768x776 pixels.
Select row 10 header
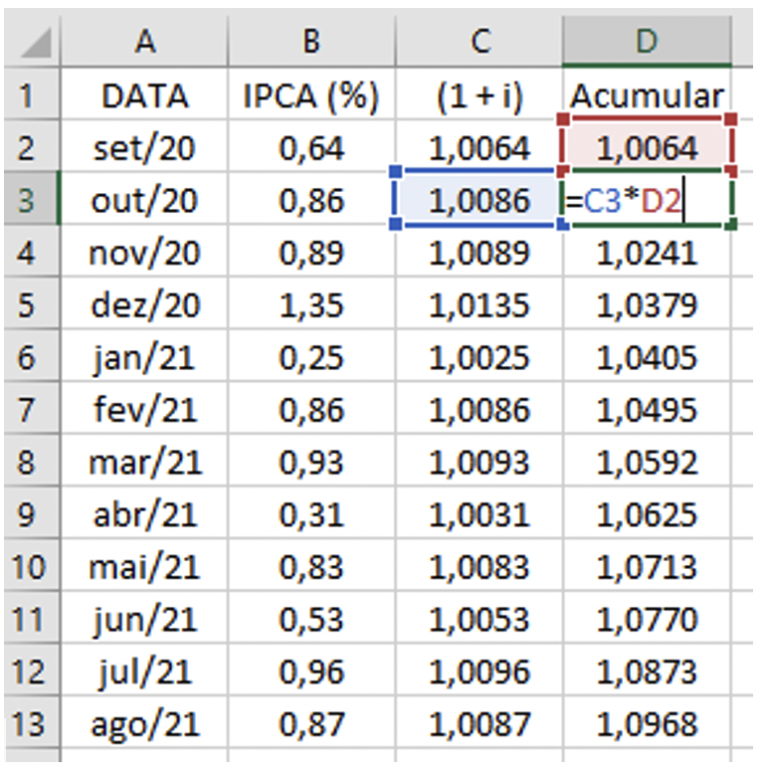pyautogui.click(x=33, y=566)
